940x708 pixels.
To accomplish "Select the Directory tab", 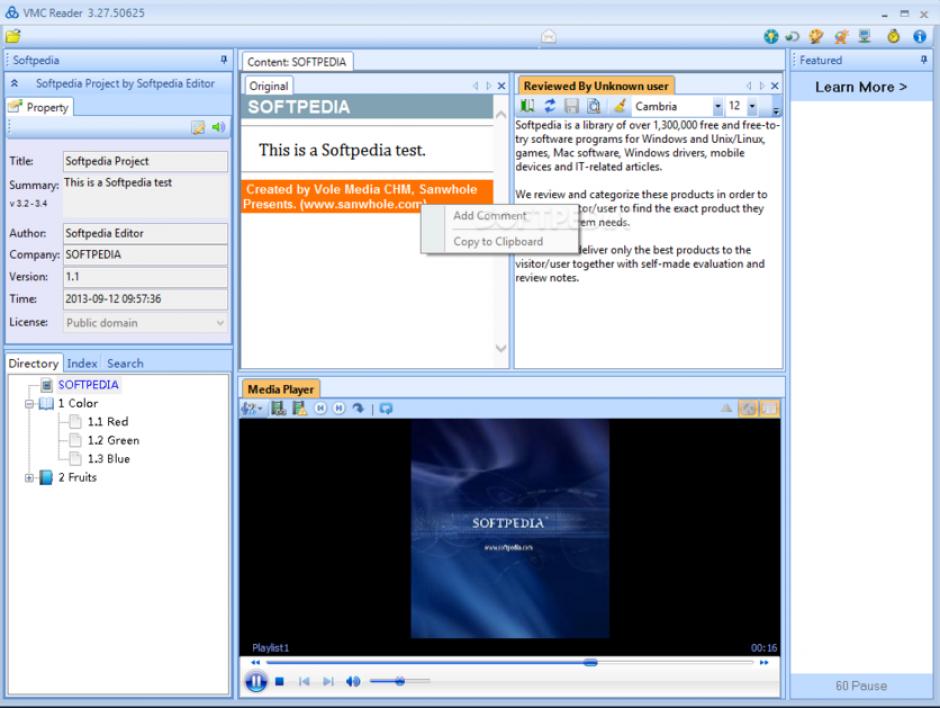I will click(34, 363).
